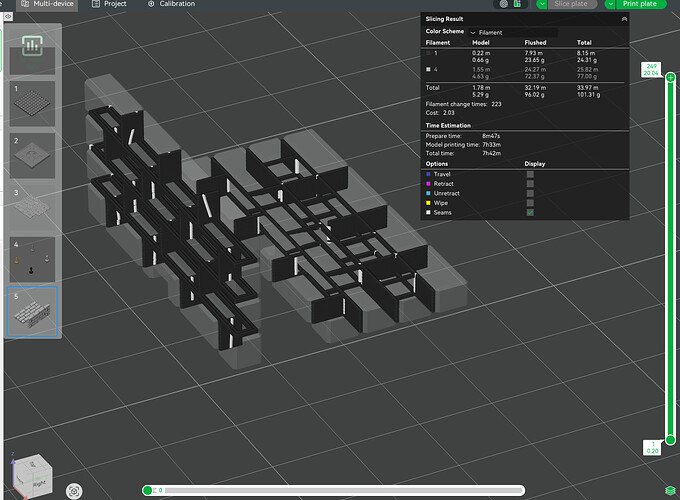Open the Print plate dropdown arrow
The image size is (680, 500).
coord(610,4)
